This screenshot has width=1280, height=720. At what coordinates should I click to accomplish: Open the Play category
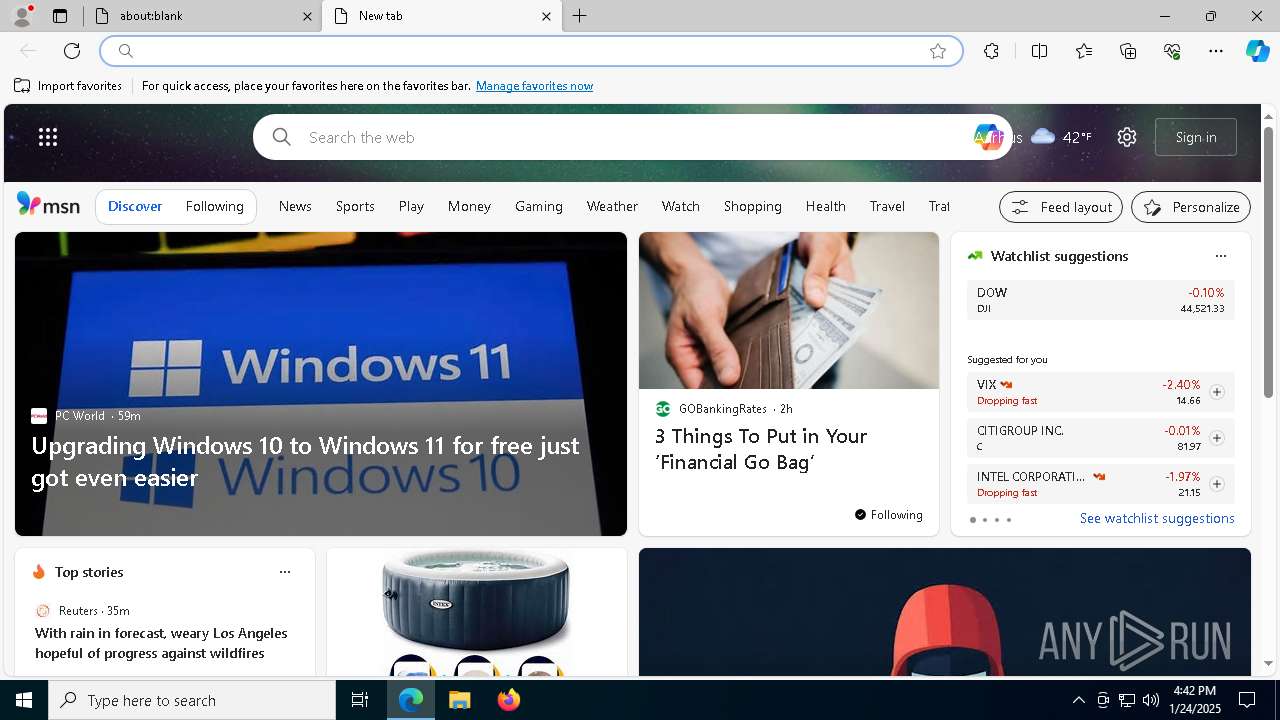(411, 206)
